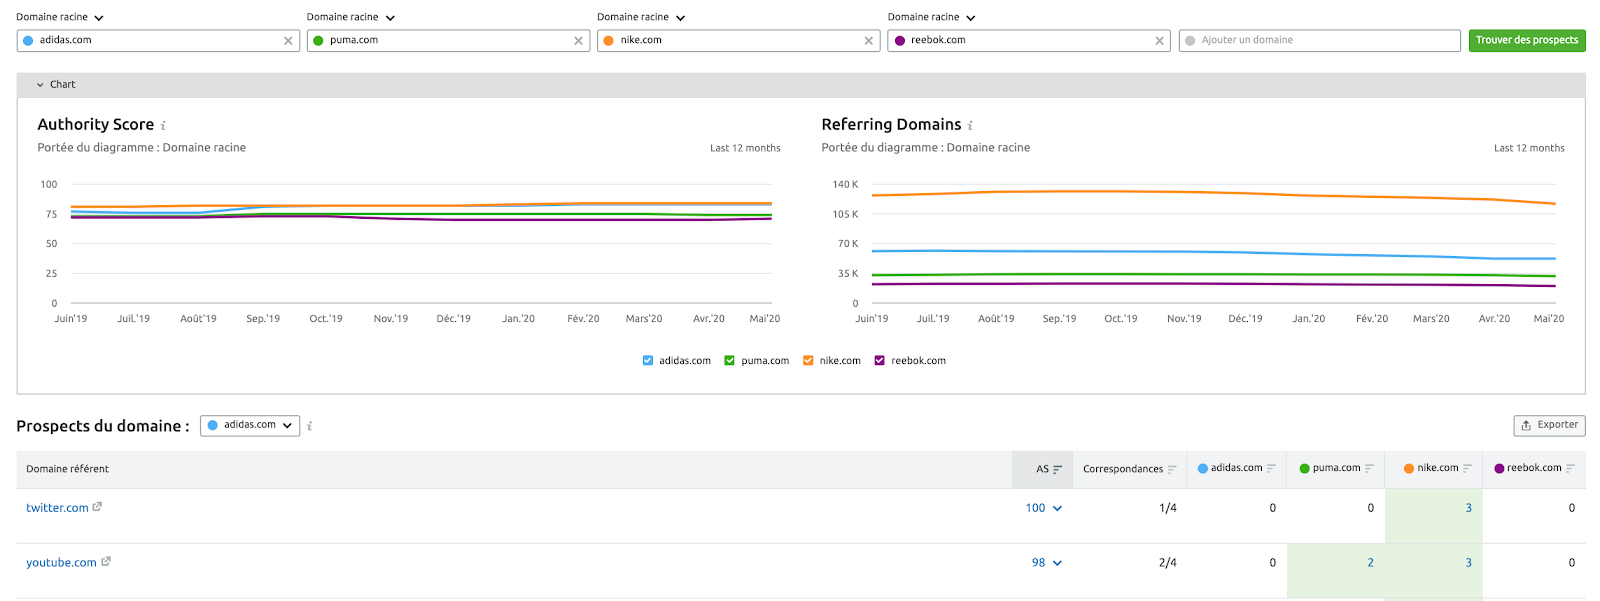
Task: Sort by the AS column icon
Action: click(x=1057, y=469)
